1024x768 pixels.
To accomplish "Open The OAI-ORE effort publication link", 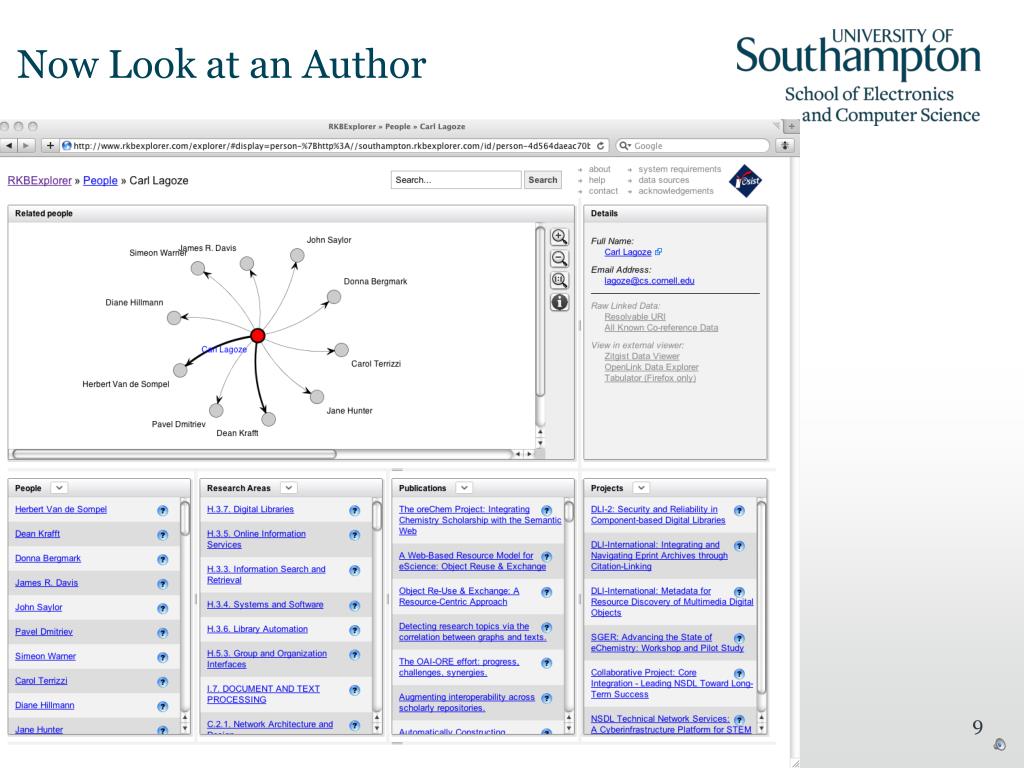I will click(459, 667).
